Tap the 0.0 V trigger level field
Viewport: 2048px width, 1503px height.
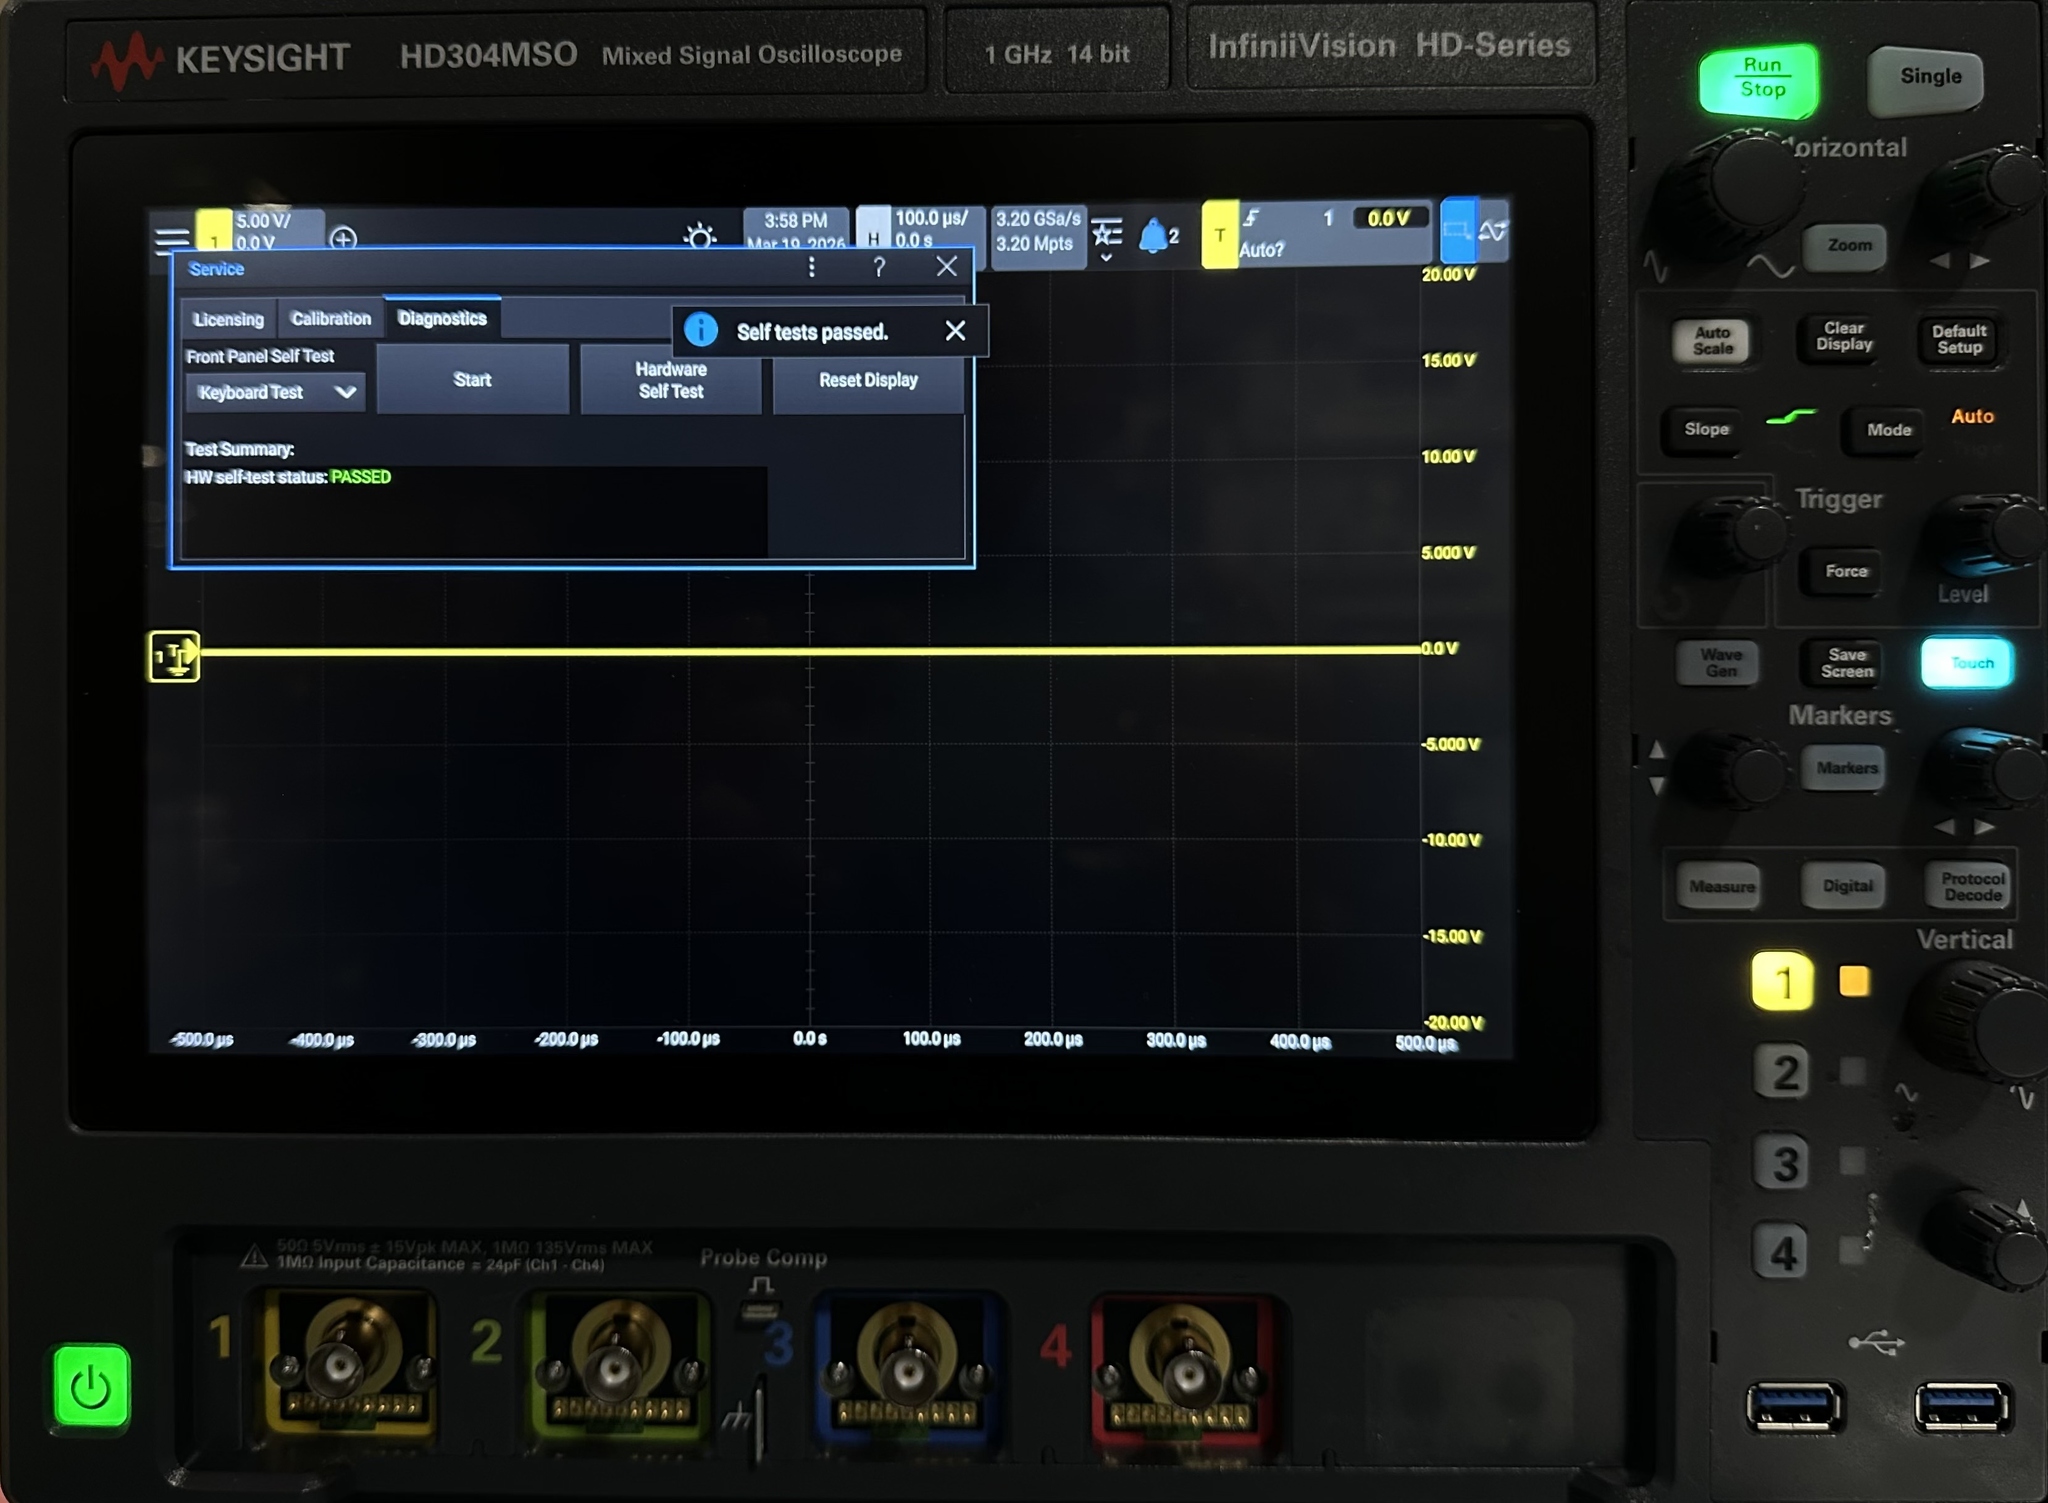pyautogui.click(x=1389, y=218)
